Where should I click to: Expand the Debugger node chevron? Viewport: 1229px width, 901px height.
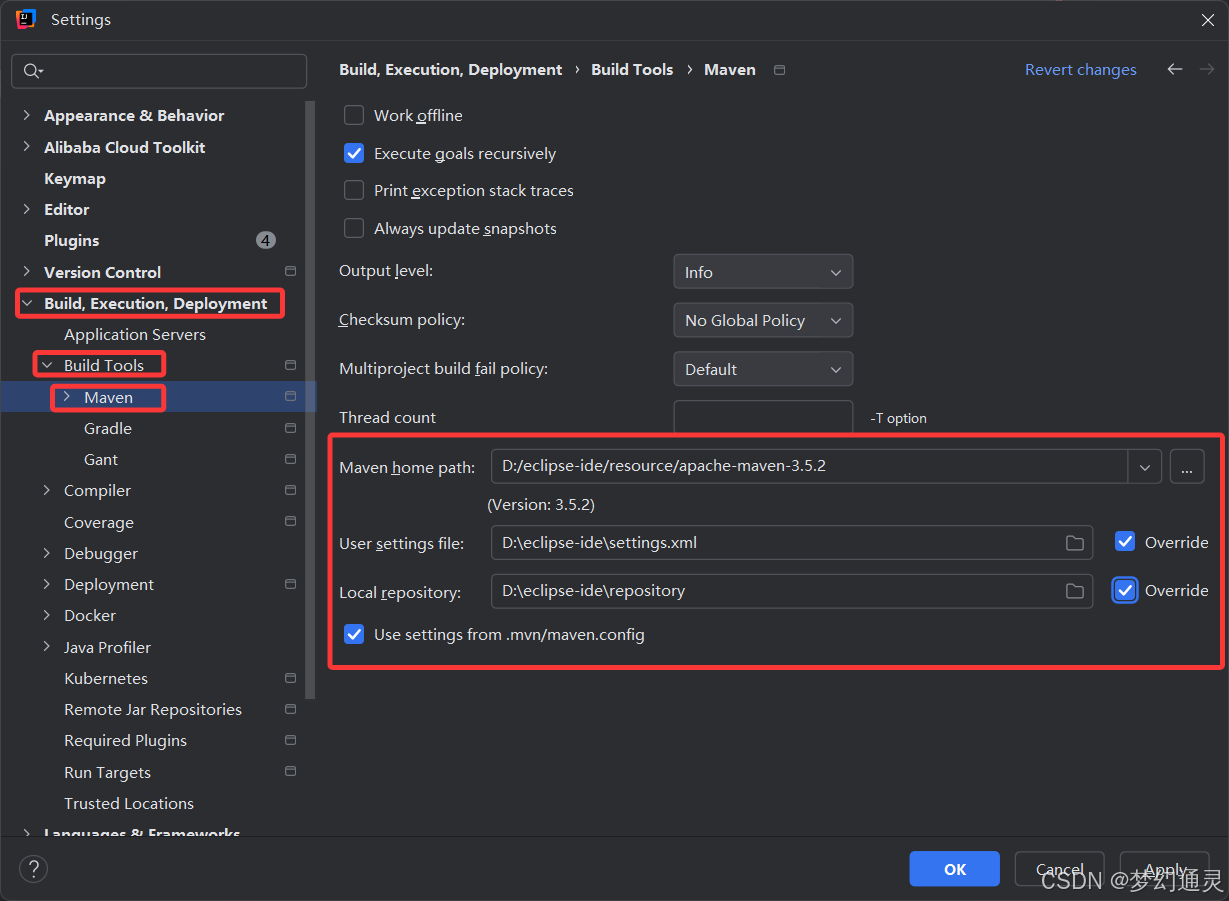(47, 553)
